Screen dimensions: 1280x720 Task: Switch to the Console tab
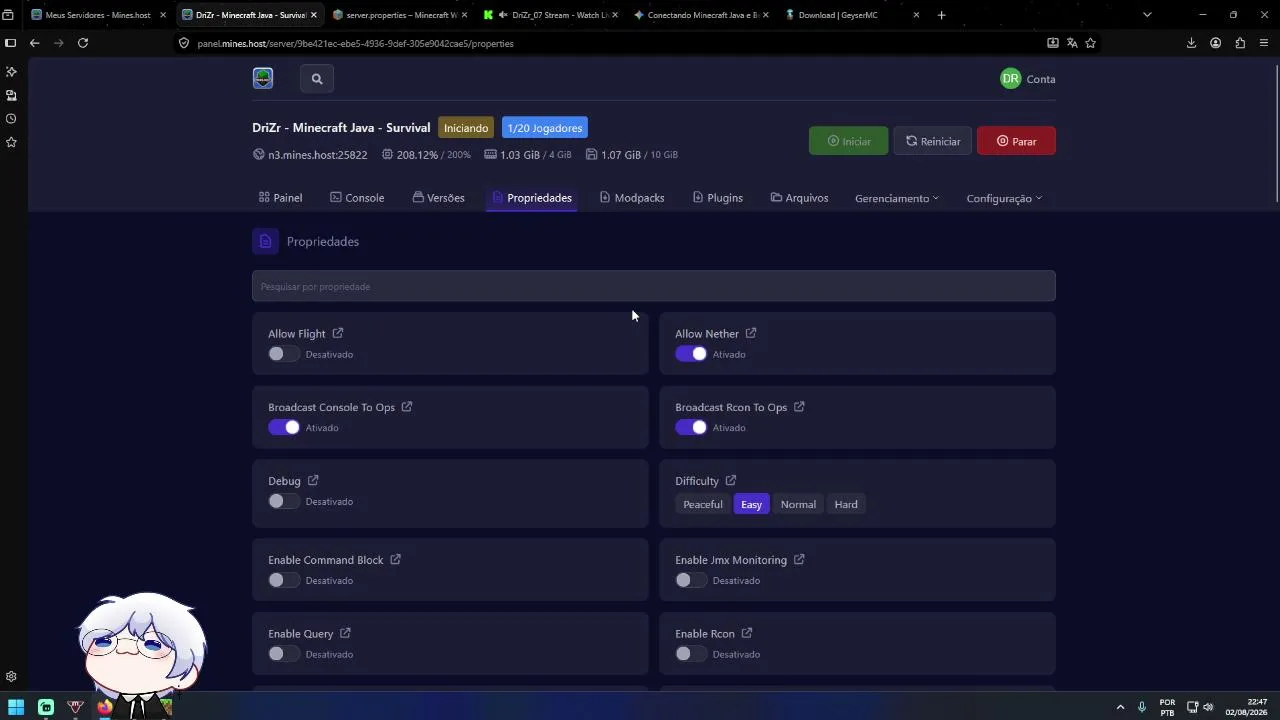pos(357,198)
